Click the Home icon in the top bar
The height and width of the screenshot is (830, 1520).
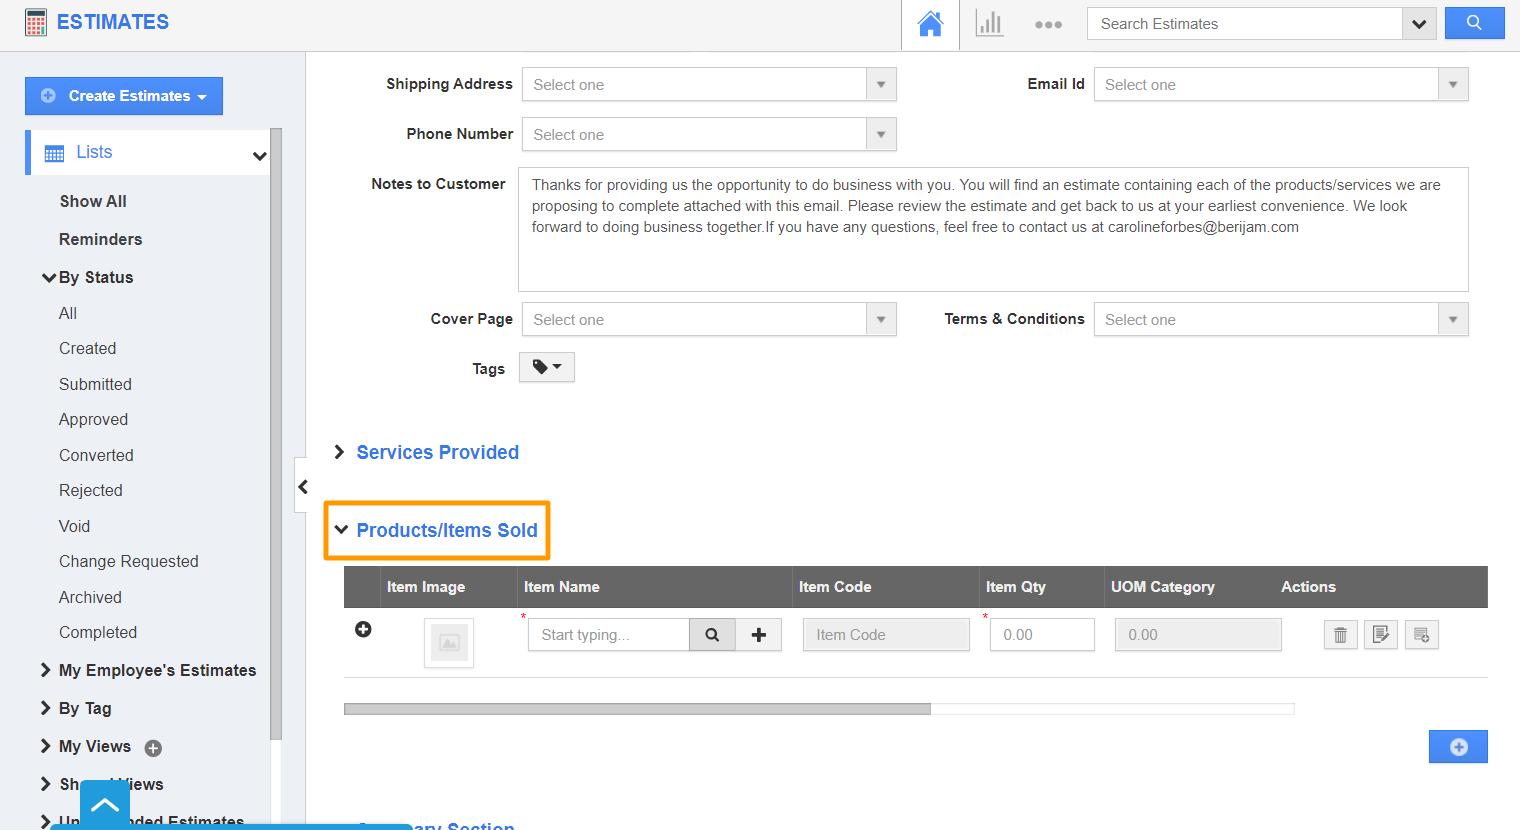tap(930, 23)
